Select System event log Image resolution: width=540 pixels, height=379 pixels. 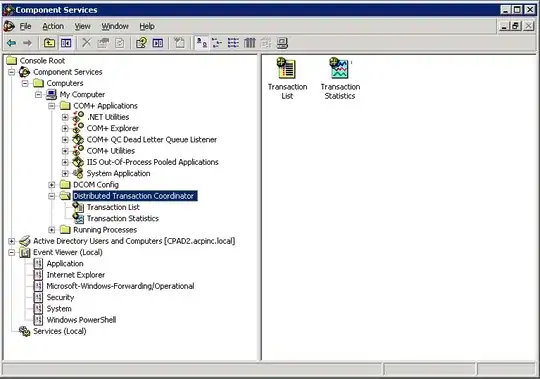click(x=59, y=309)
